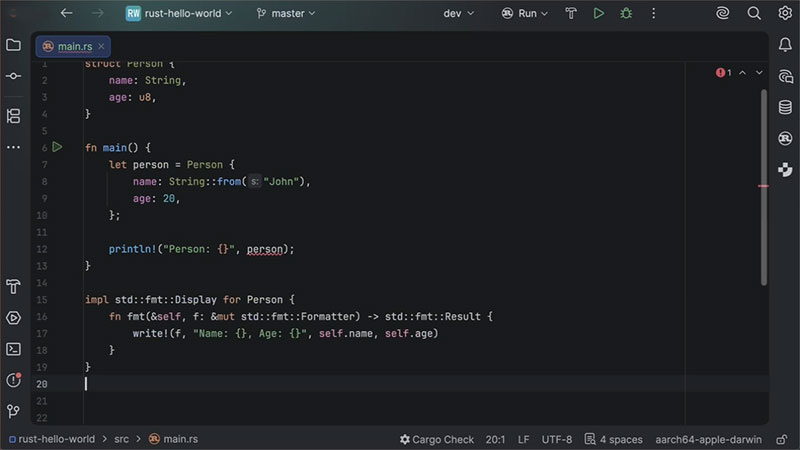Open the Database tool window
The width and height of the screenshot is (800, 450).
[786, 105]
